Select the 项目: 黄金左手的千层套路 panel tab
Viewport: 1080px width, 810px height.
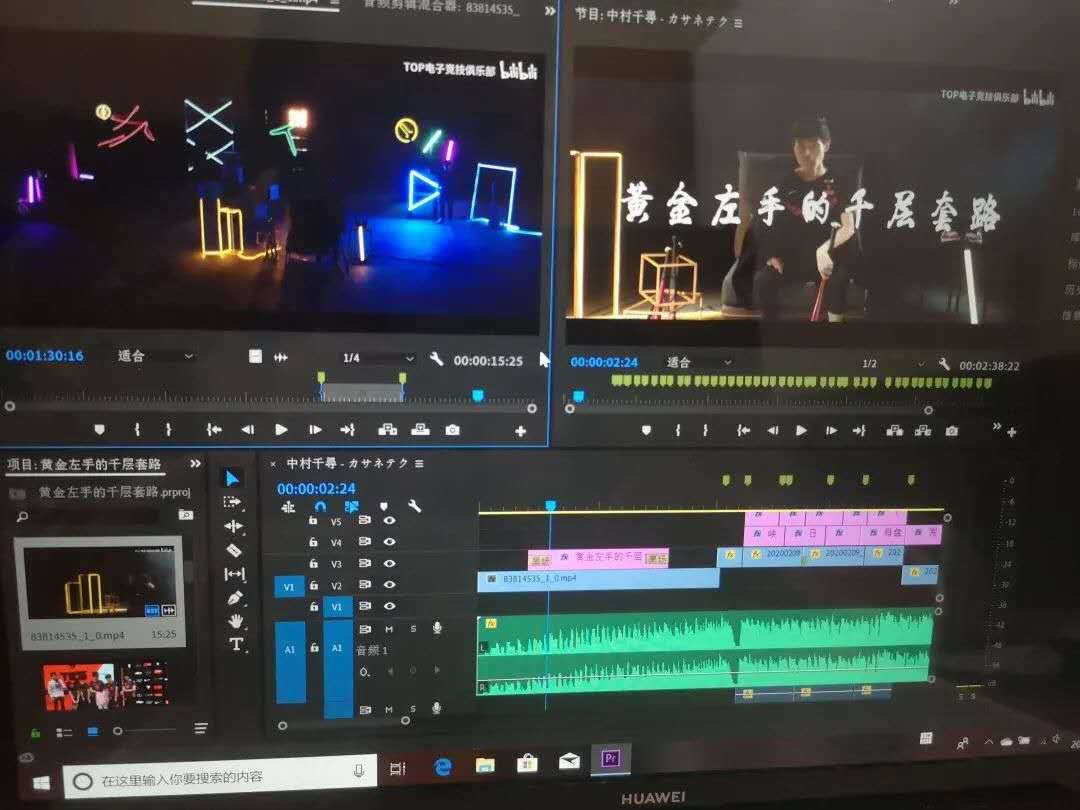coord(84,465)
